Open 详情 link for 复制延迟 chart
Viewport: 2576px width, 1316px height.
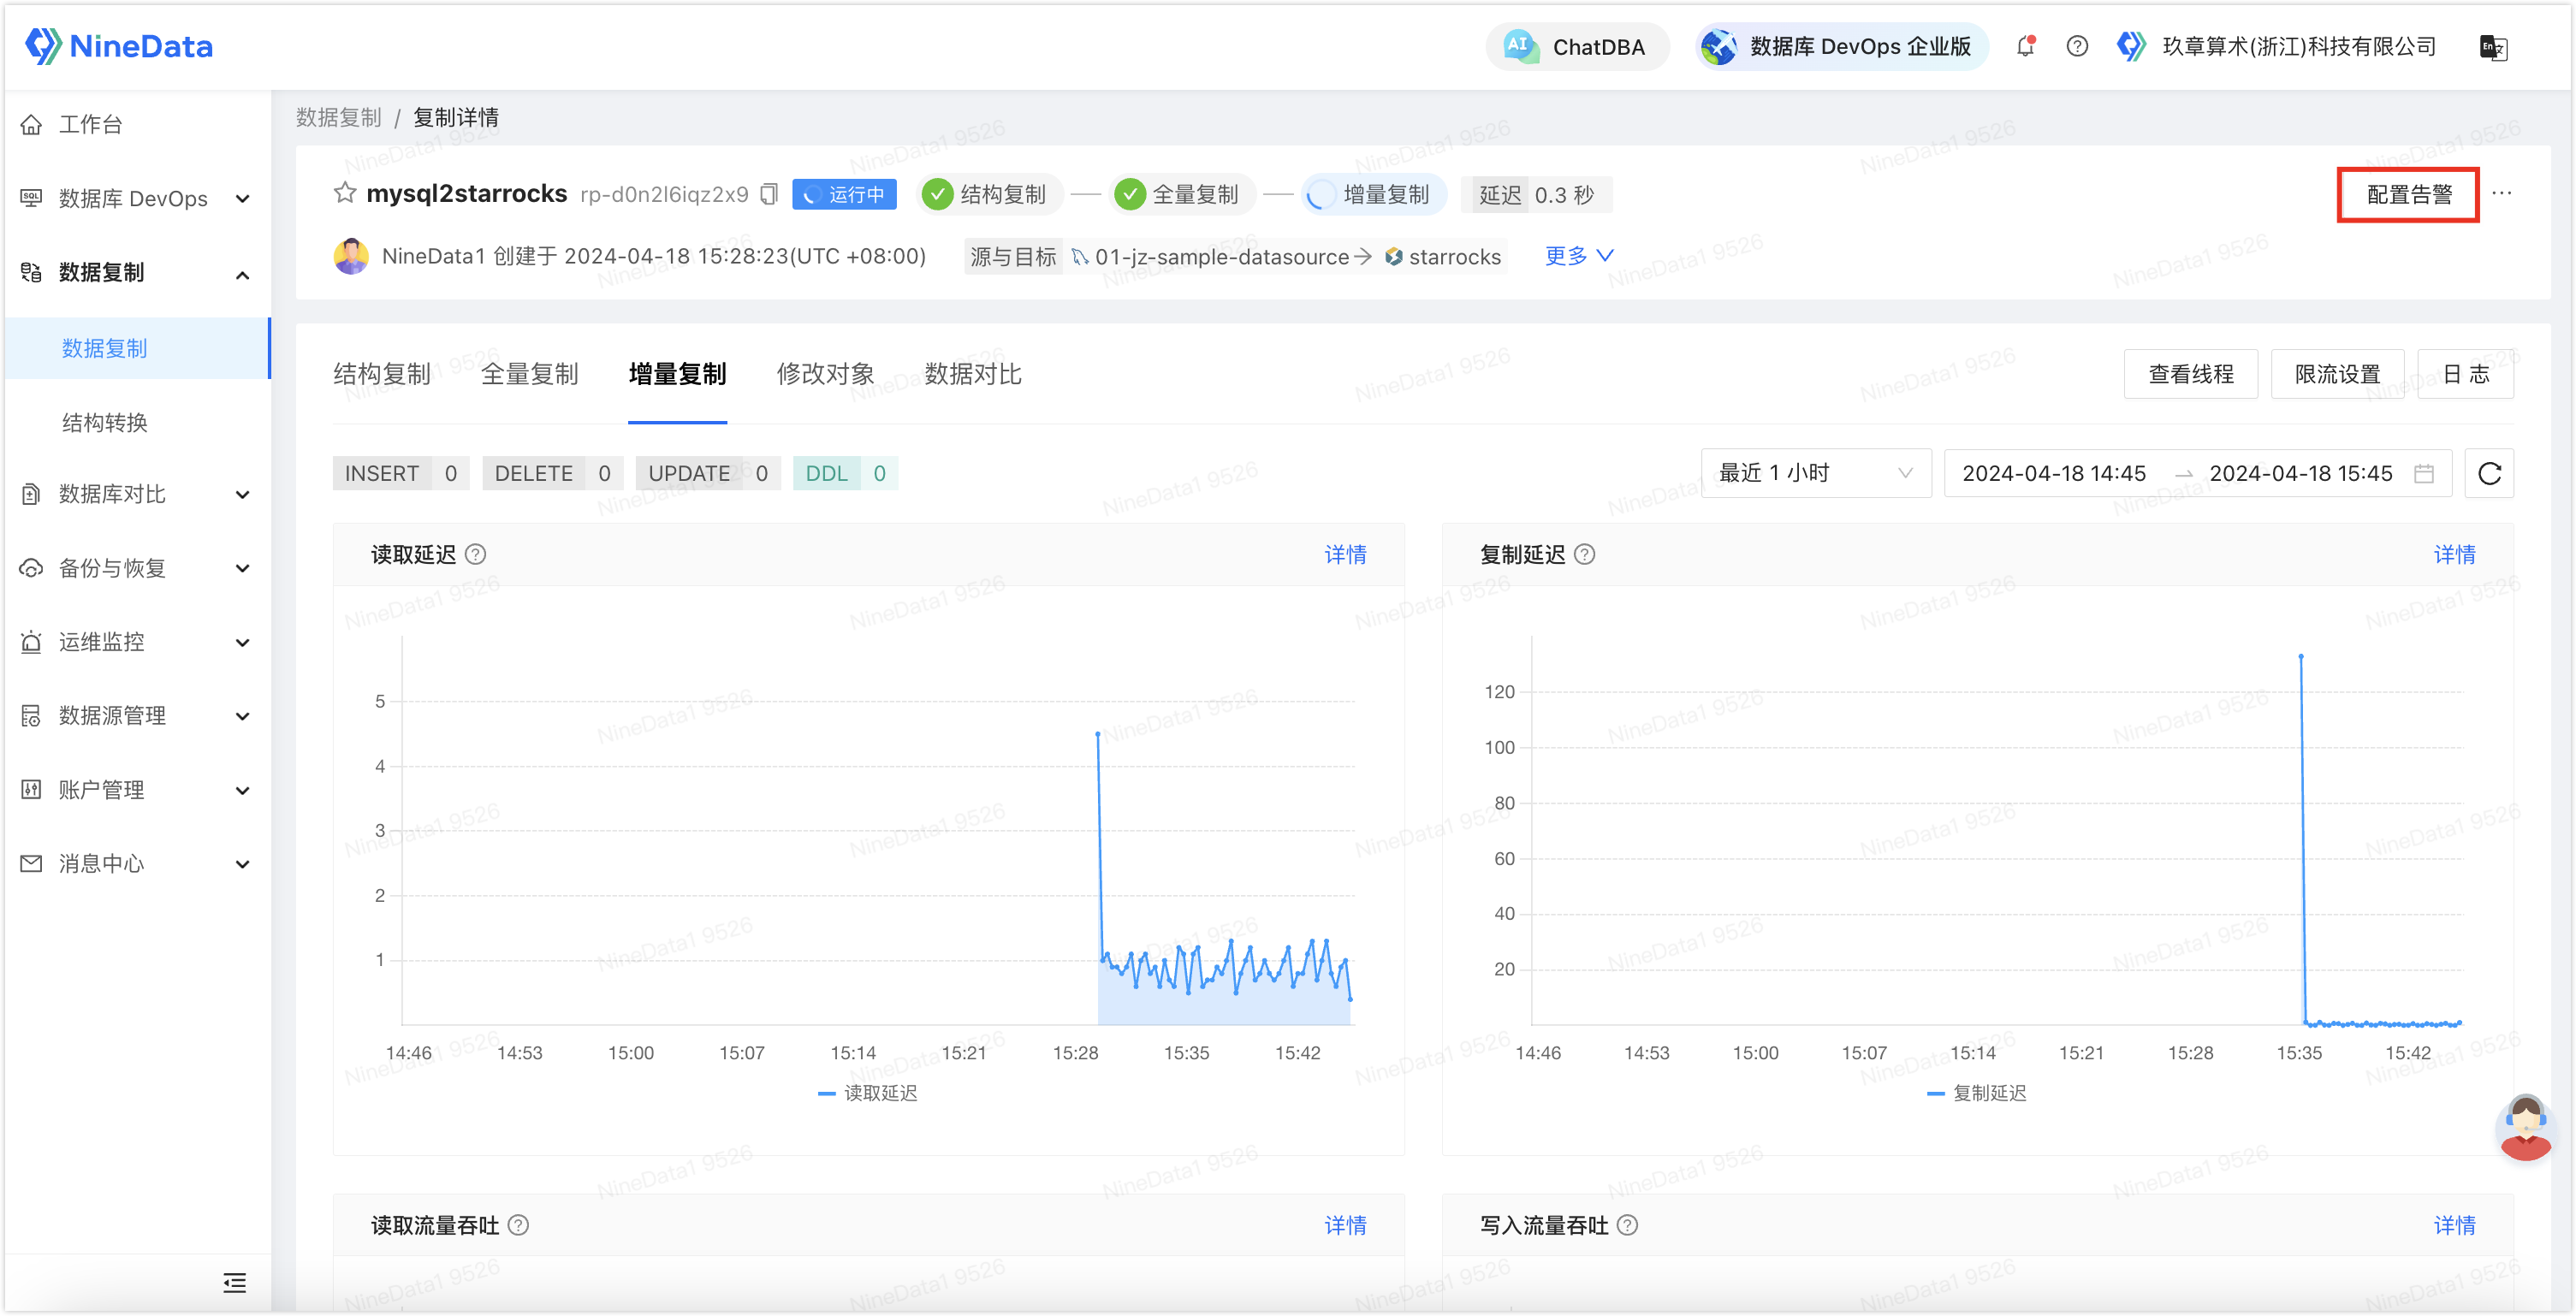[2454, 554]
